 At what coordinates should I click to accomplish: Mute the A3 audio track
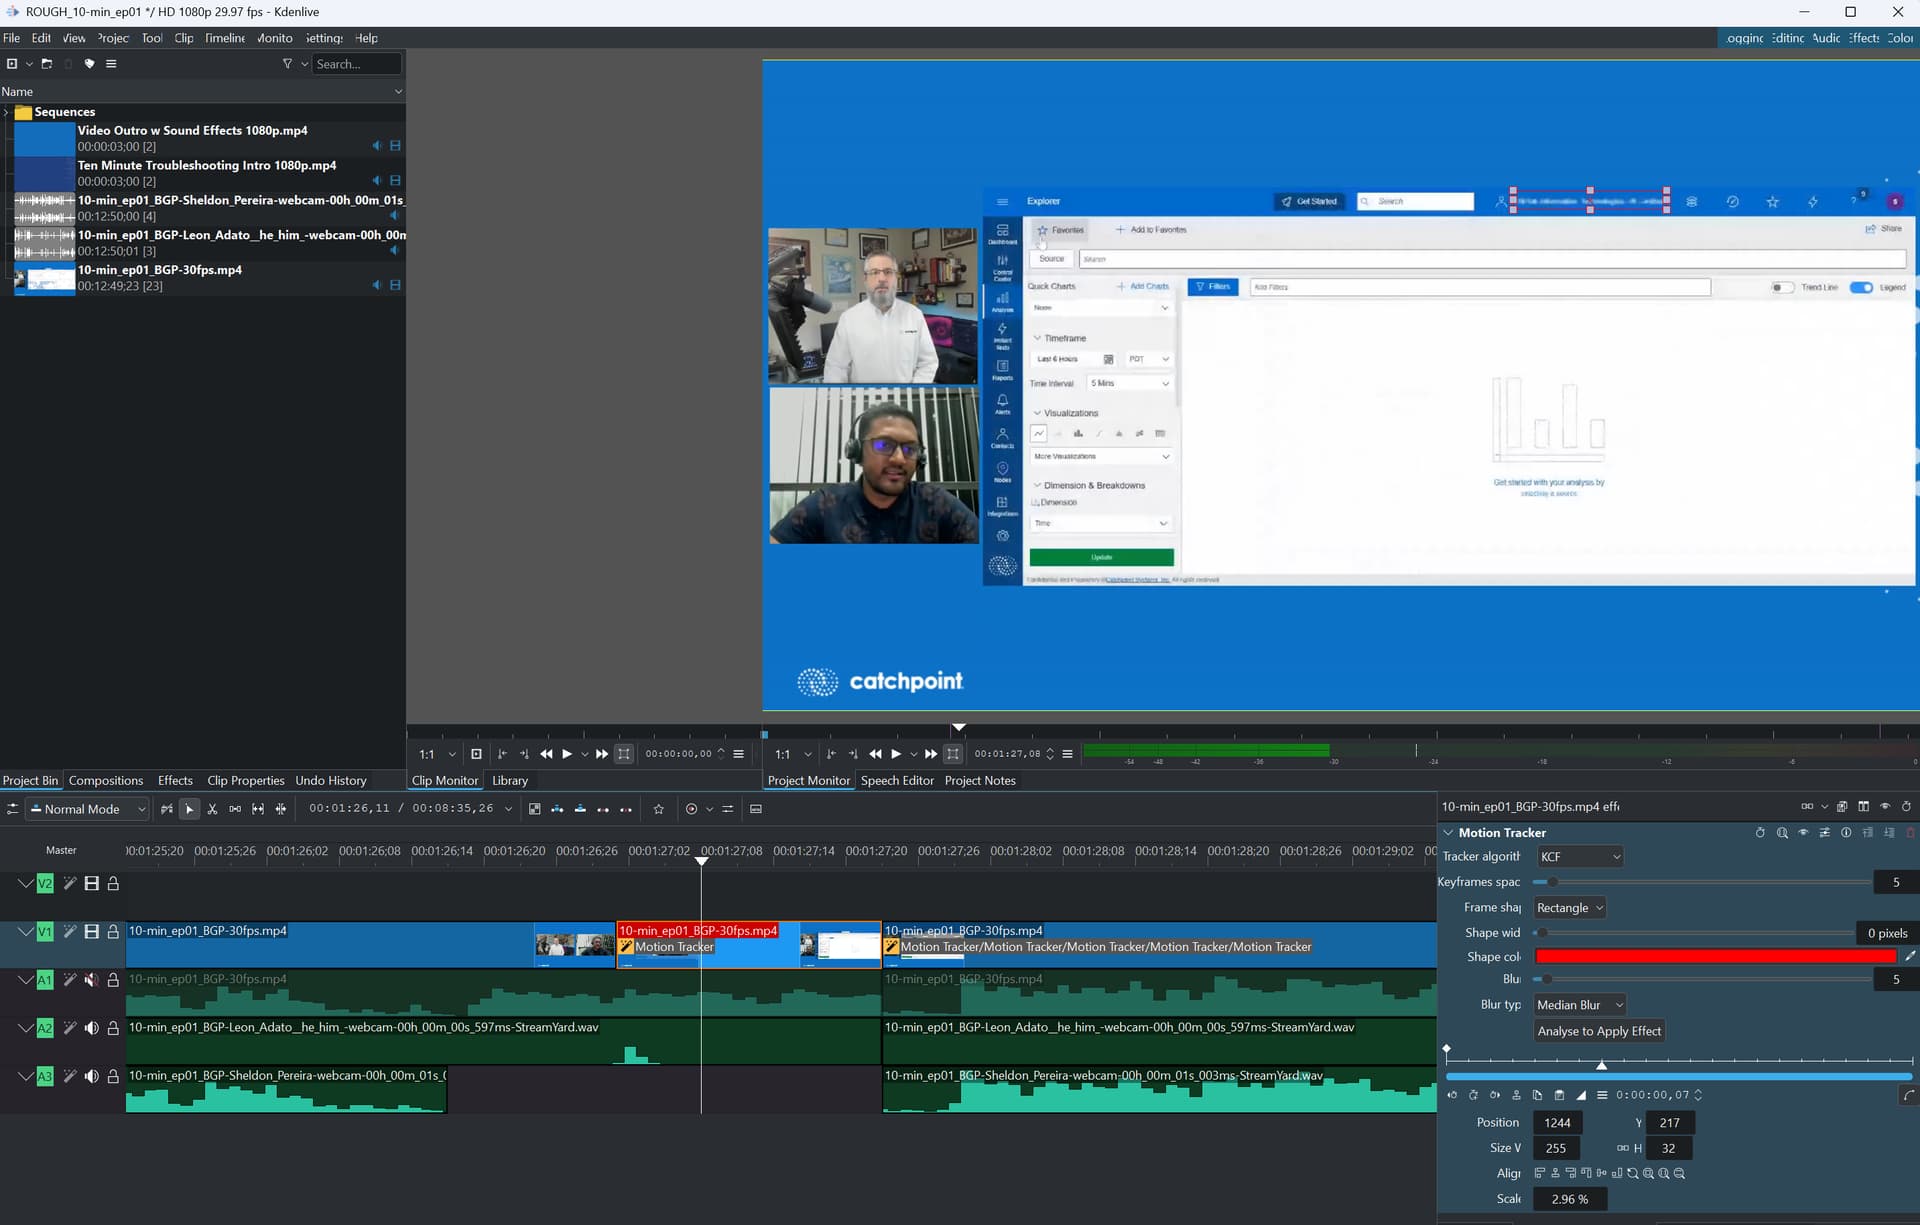click(91, 1076)
